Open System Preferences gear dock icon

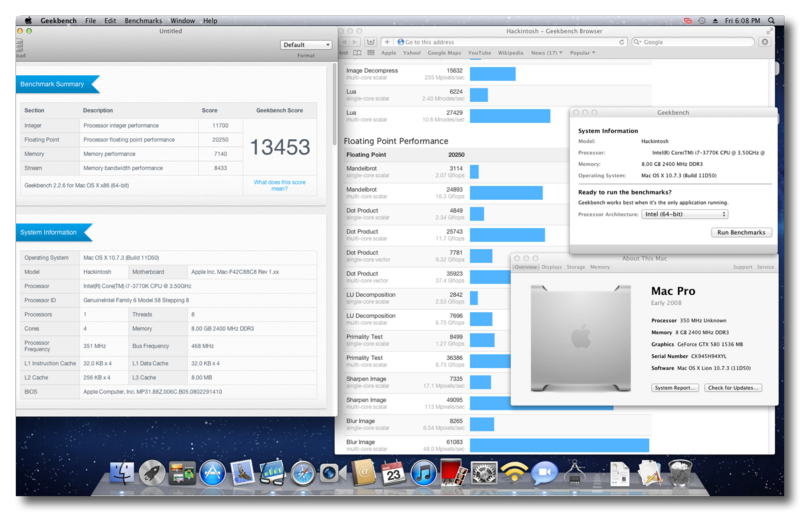pos(484,473)
